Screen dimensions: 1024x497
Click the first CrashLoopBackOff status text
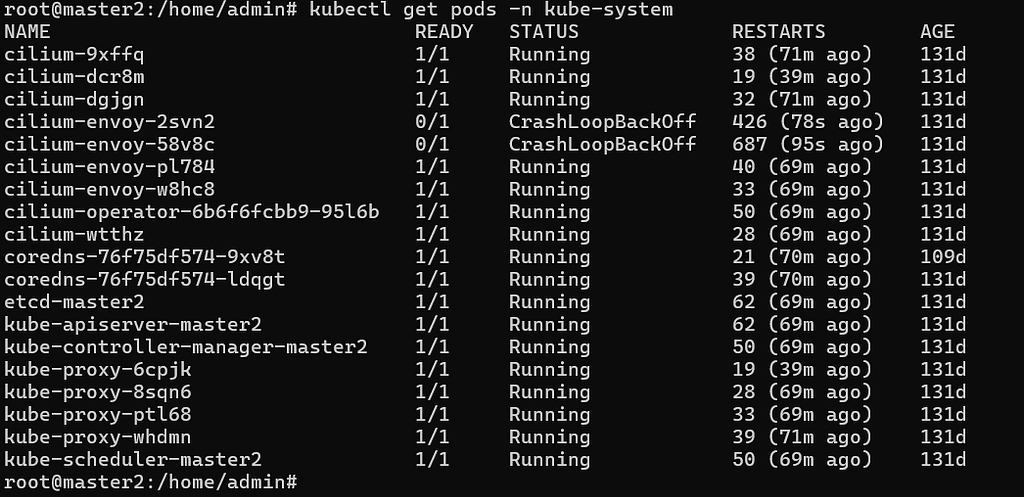602,122
